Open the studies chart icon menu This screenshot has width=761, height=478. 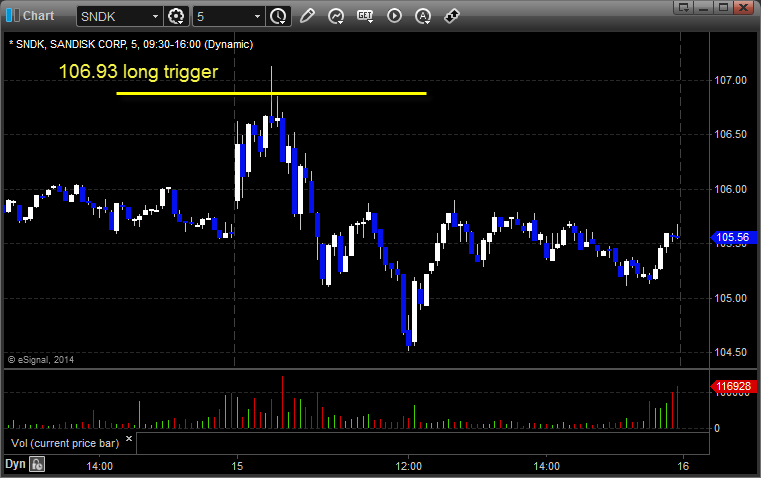pyautogui.click(x=336, y=16)
